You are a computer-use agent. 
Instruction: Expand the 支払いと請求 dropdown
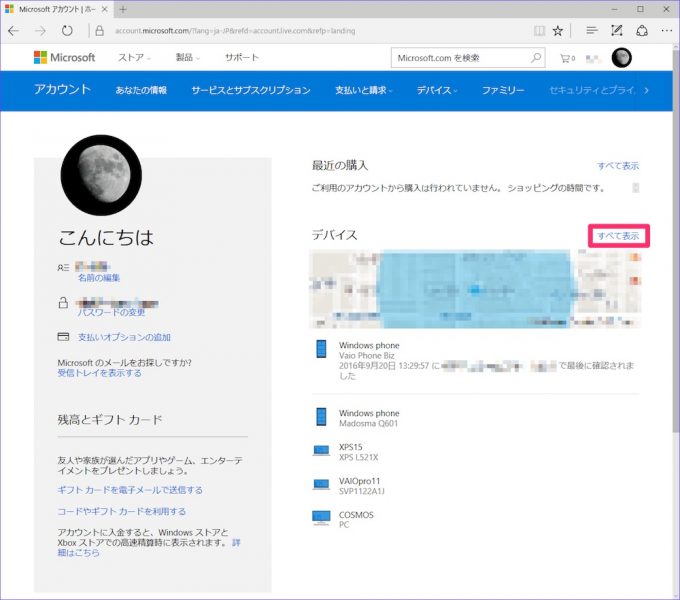pyautogui.click(x=363, y=90)
